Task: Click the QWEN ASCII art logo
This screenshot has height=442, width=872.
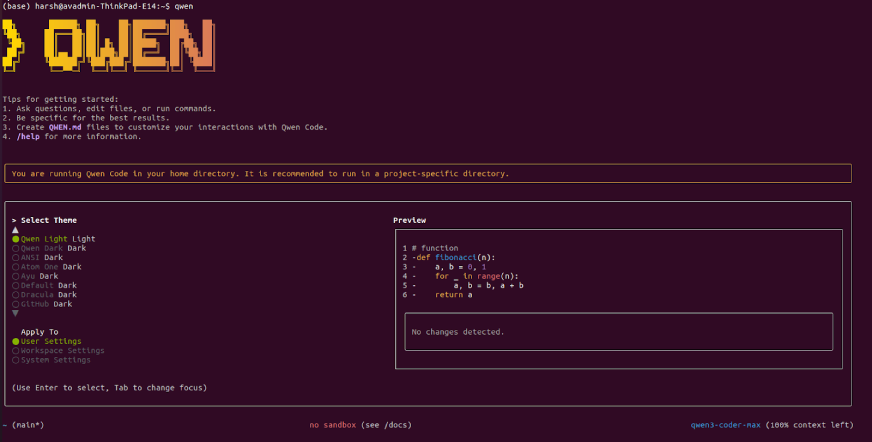Action: (x=108, y=44)
